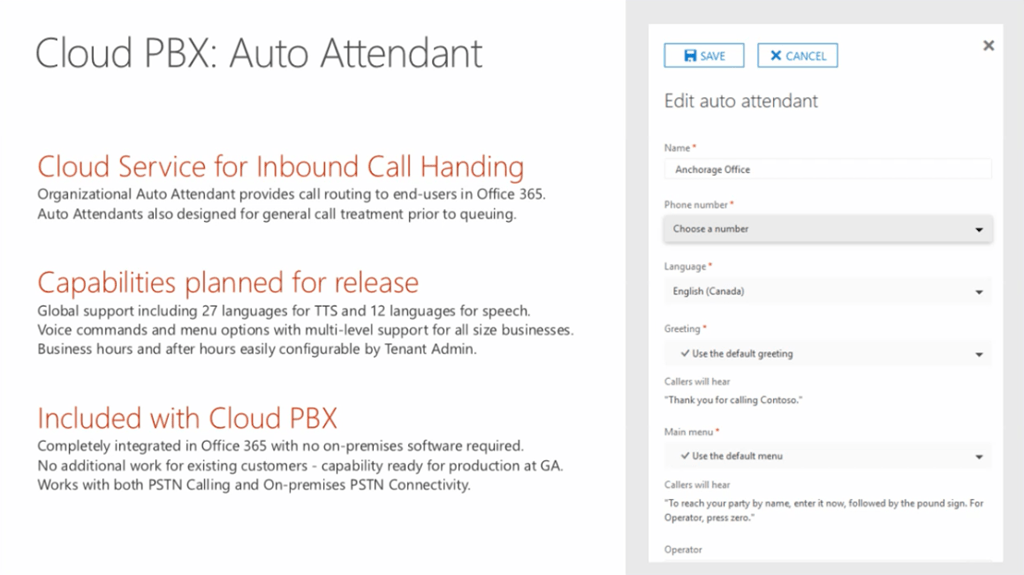Click the checkmark beside default greeting

click(x=685, y=354)
